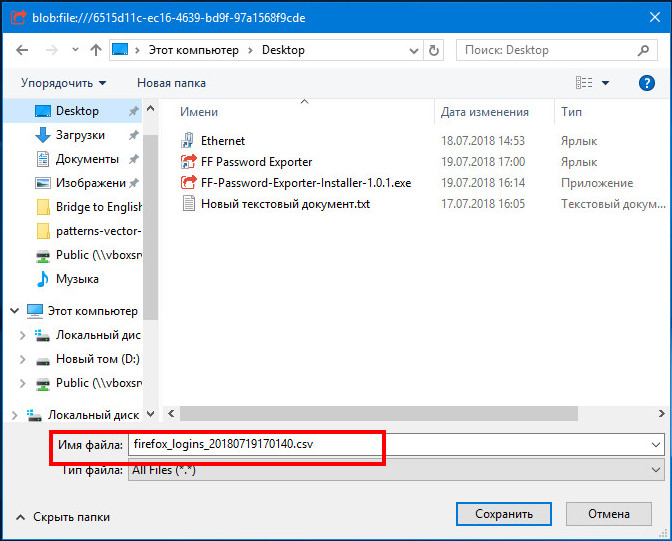Select the Ethernet shortcut file
672x541 pixels.
coord(222,141)
